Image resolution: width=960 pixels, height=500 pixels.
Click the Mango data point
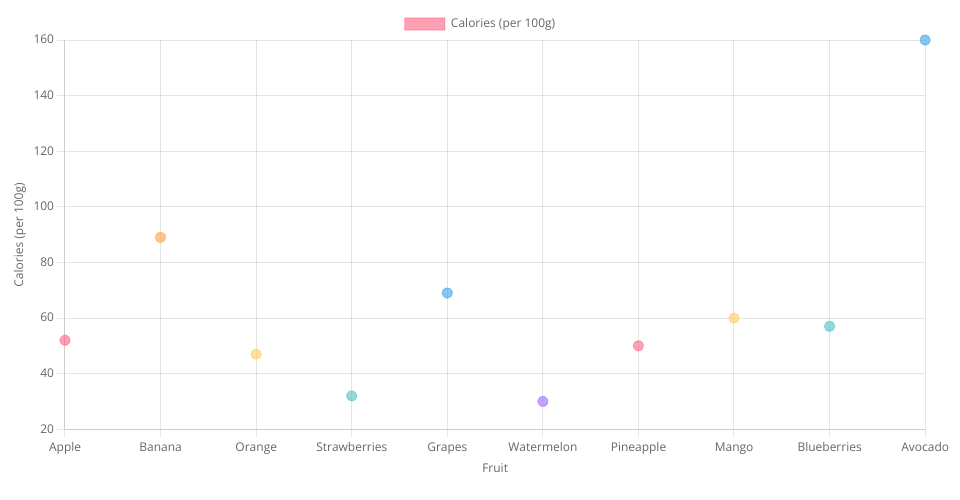[733, 318]
